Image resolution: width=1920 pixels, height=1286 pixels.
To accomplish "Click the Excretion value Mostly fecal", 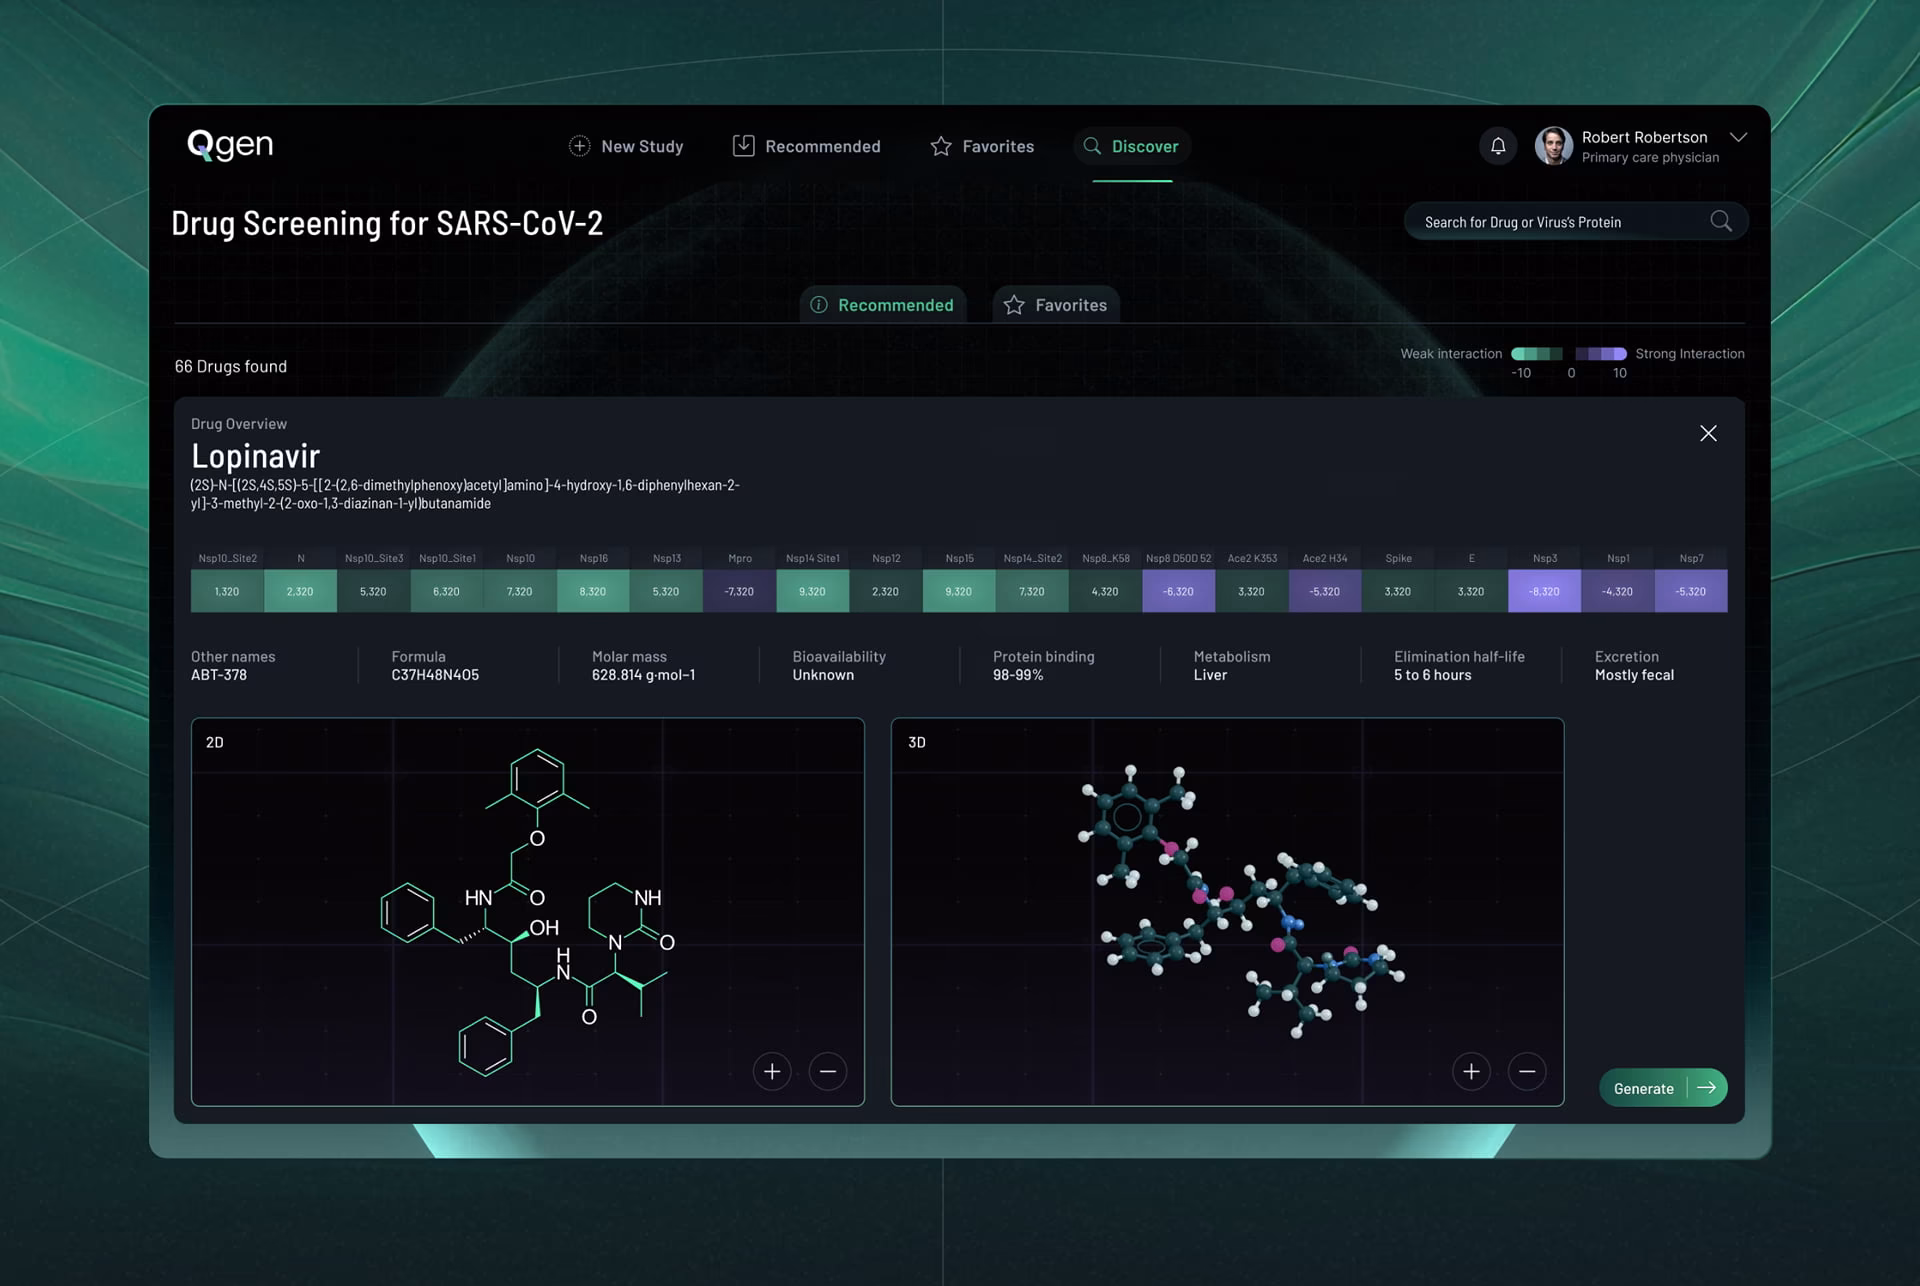I will coord(1634,675).
